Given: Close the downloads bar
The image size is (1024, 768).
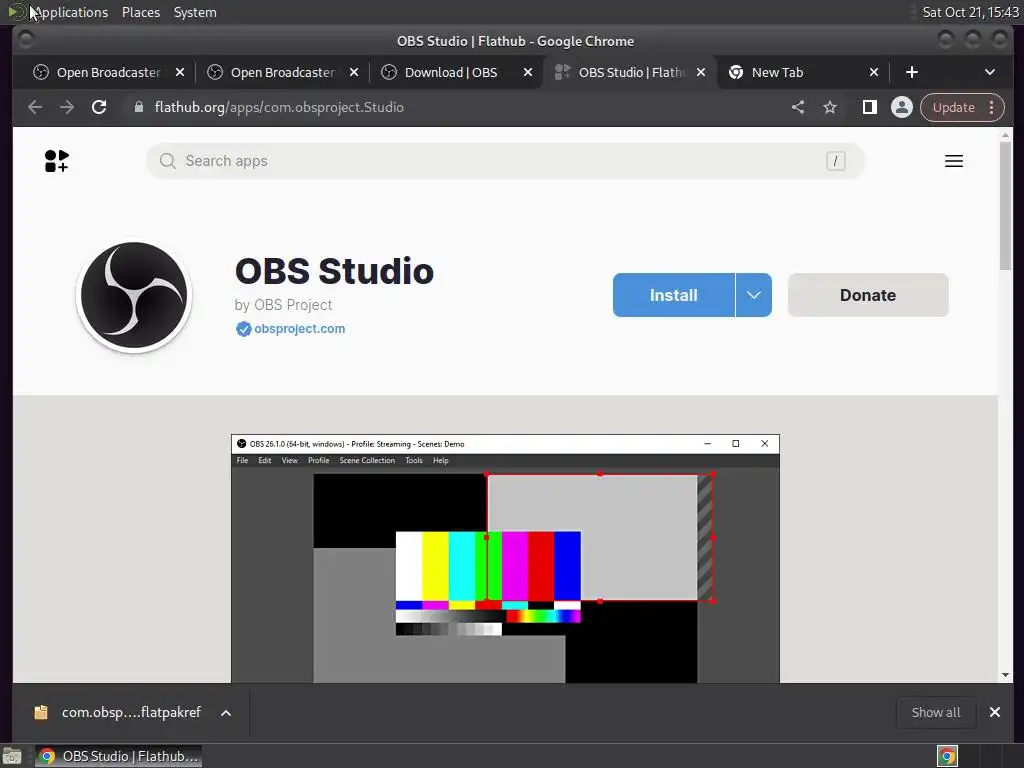Looking at the screenshot, I should [x=995, y=712].
